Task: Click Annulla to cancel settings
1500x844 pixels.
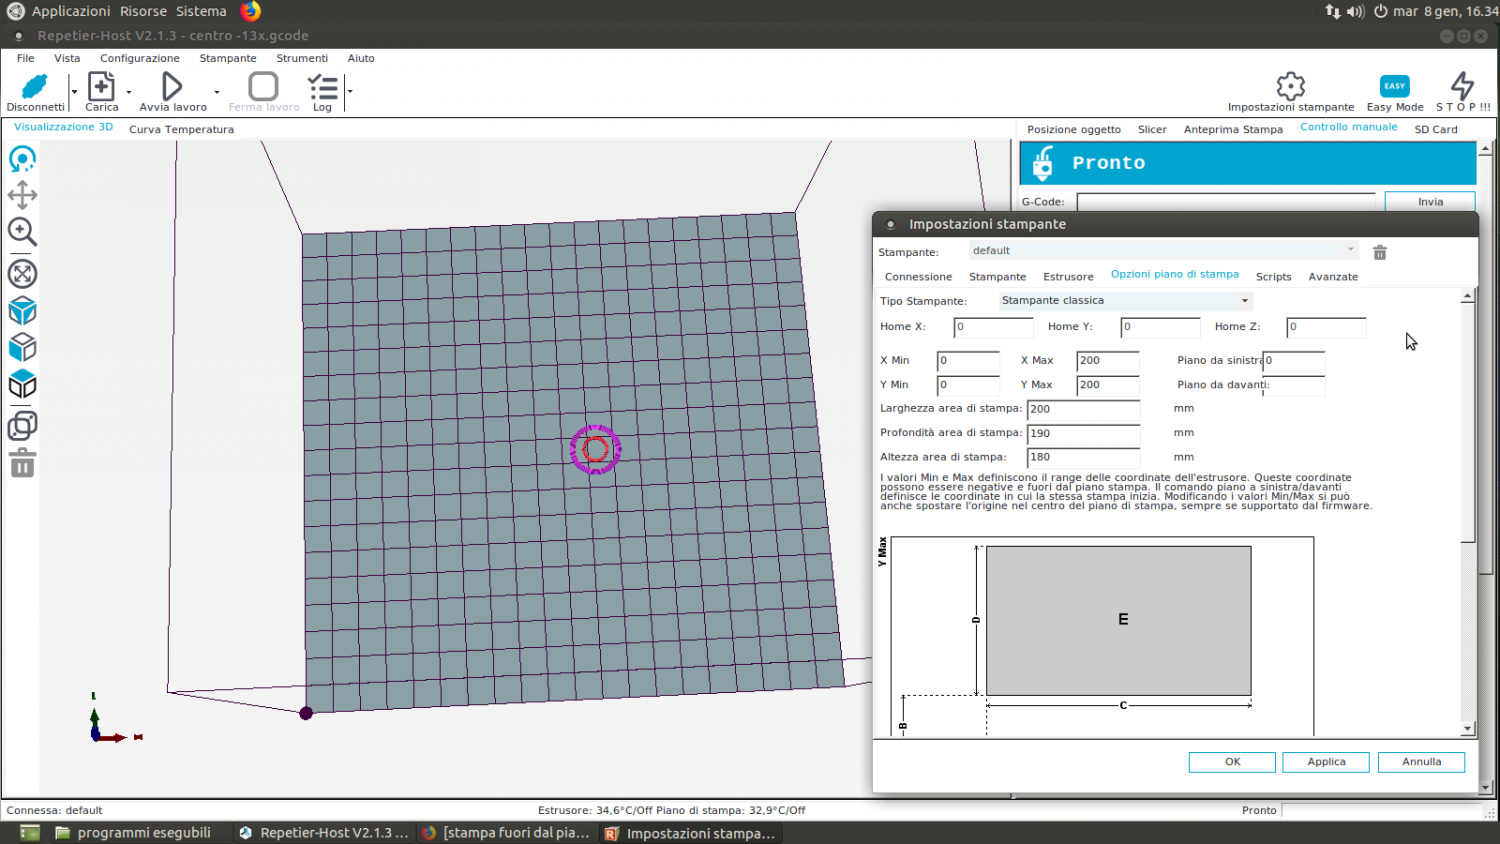Action: (x=1421, y=762)
